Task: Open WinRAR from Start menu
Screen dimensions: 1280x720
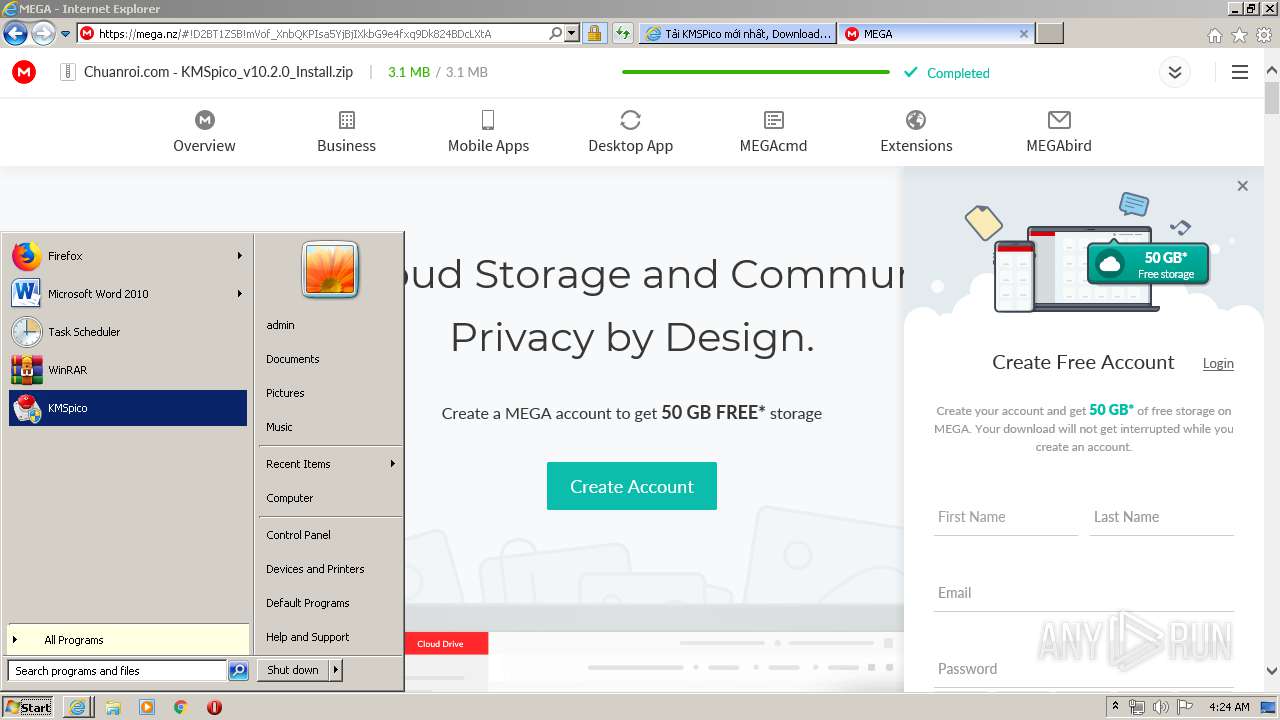Action: [128, 370]
